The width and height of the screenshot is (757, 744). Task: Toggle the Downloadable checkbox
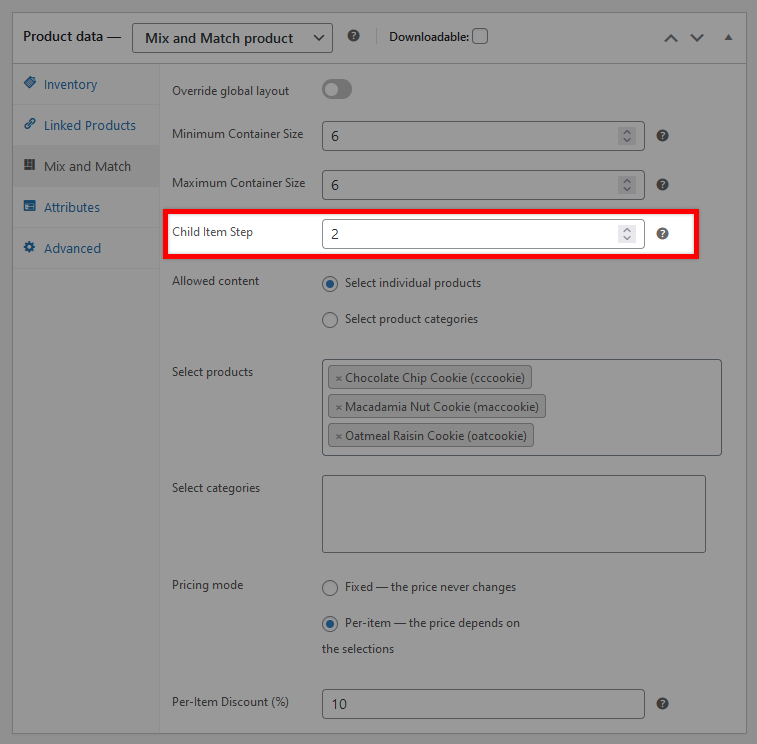point(480,36)
